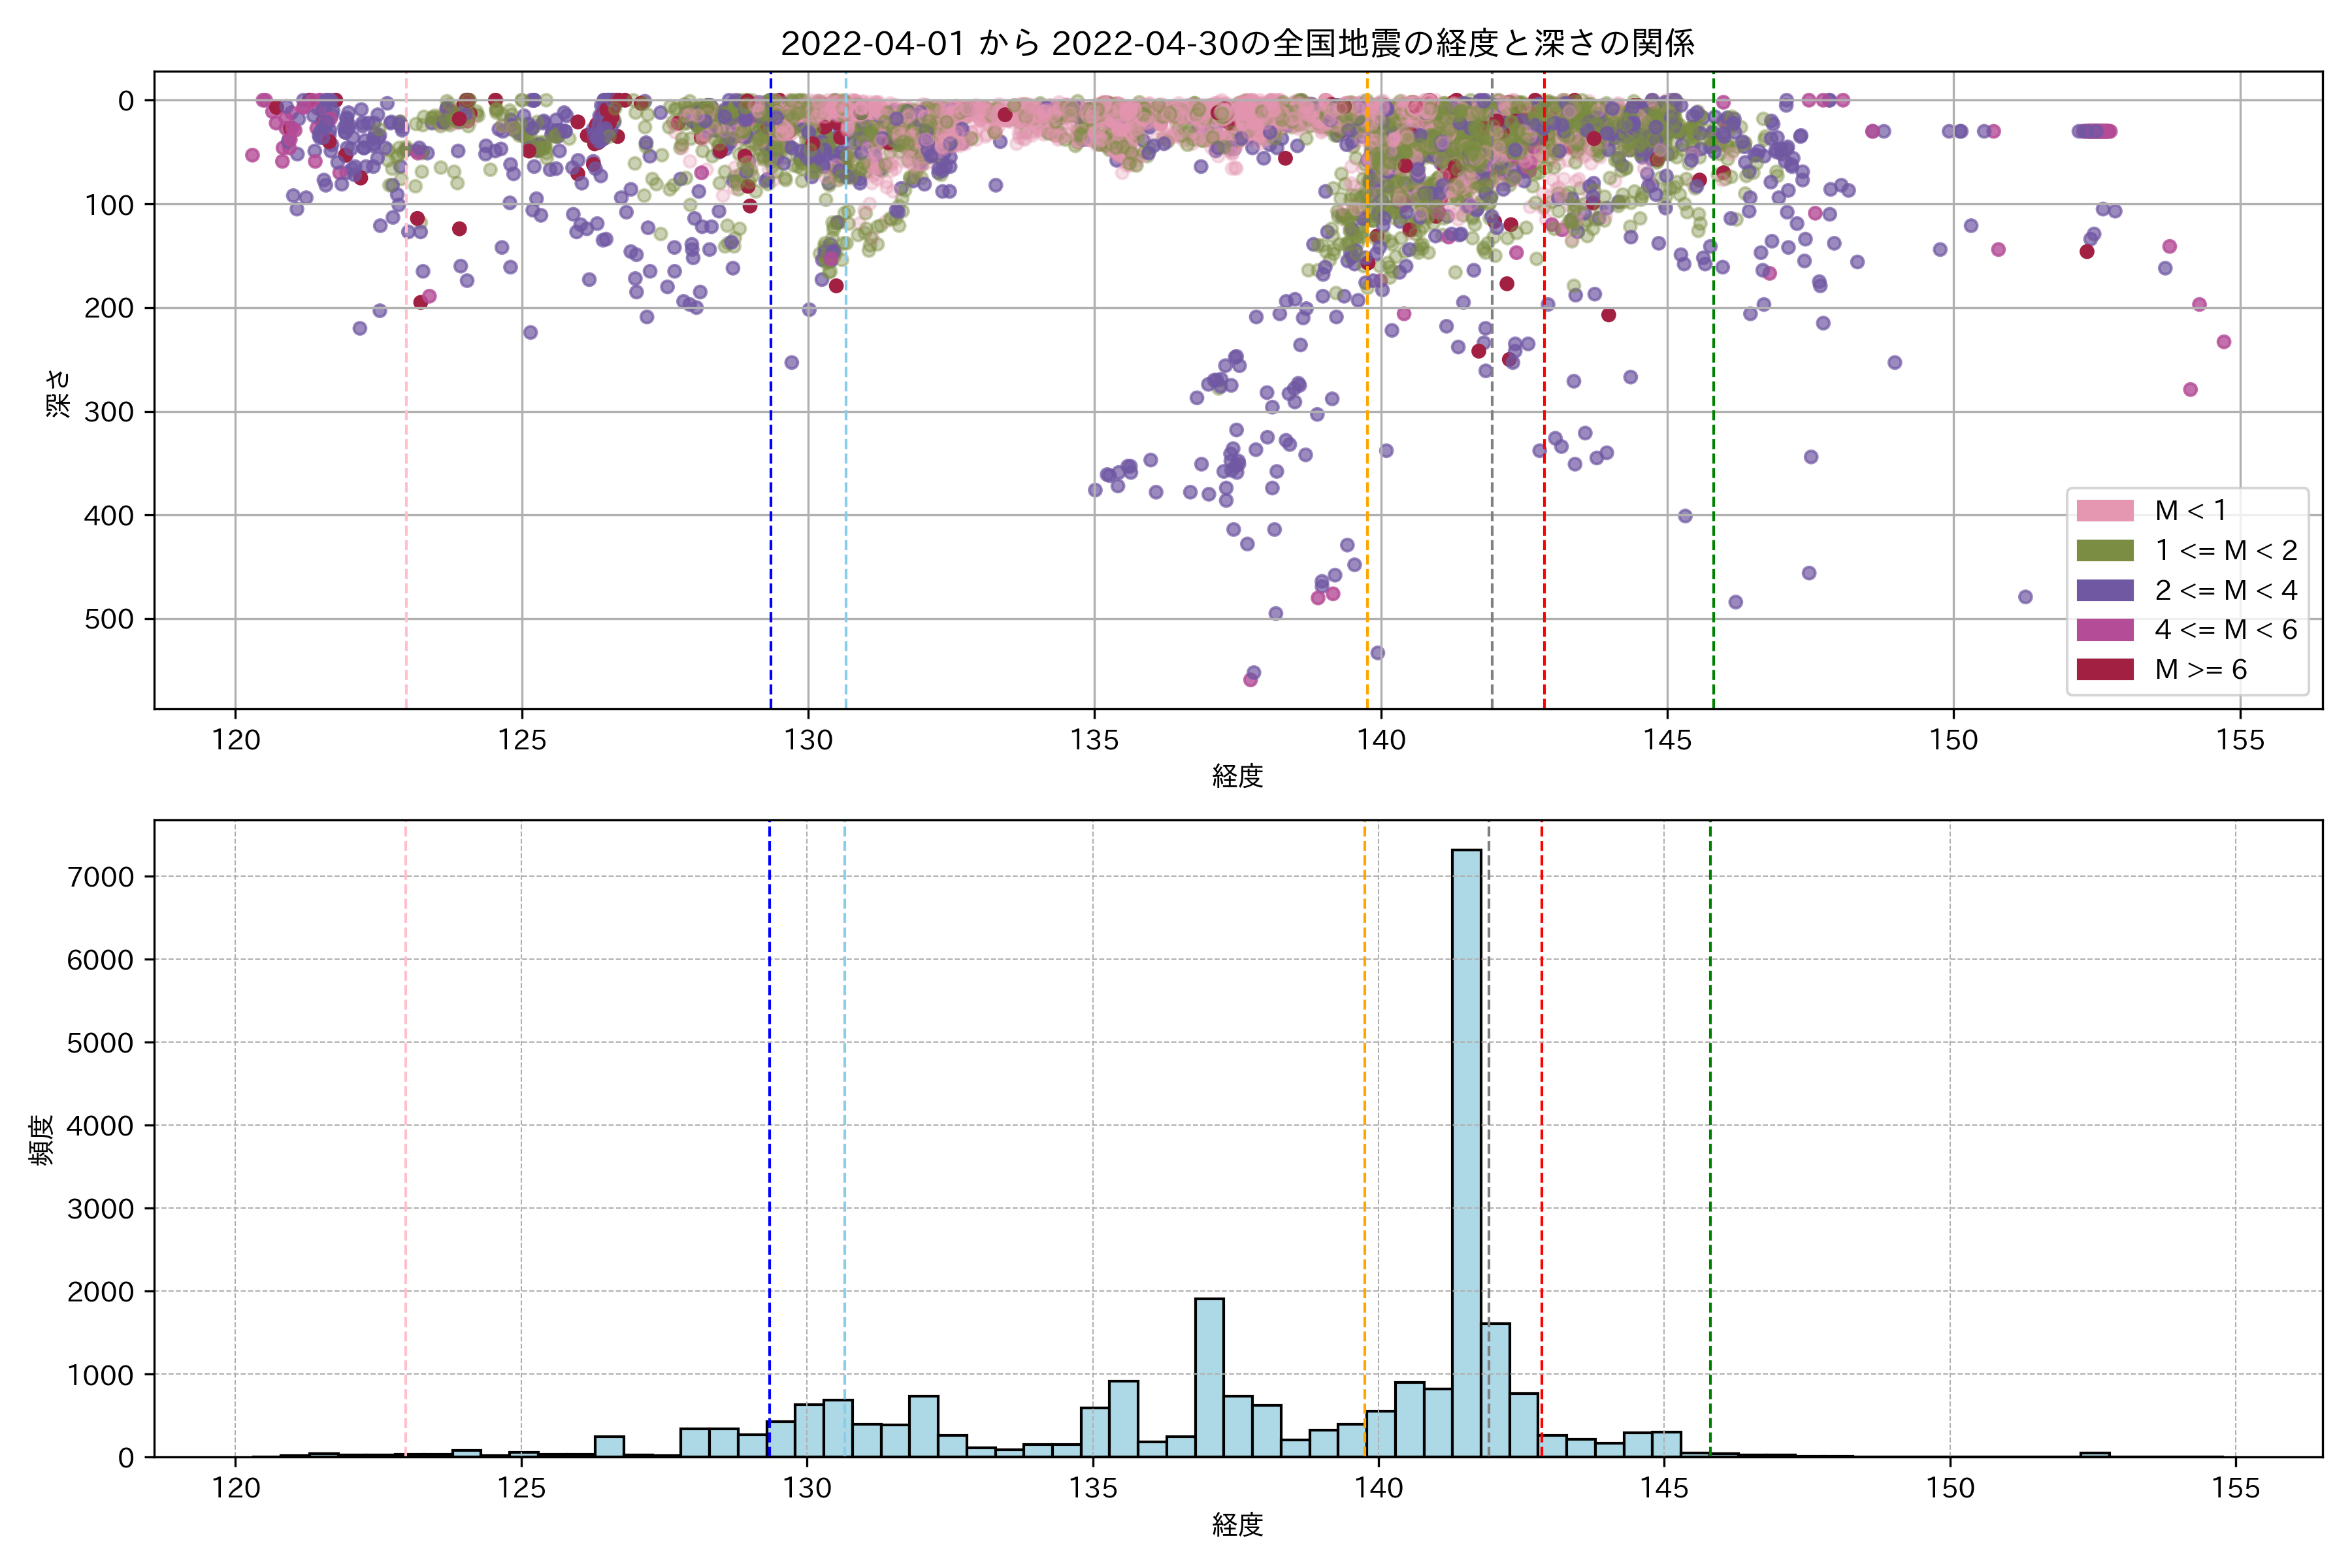Click the magenta 4 <= M < 6 legend swatch

tap(2104, 630)
